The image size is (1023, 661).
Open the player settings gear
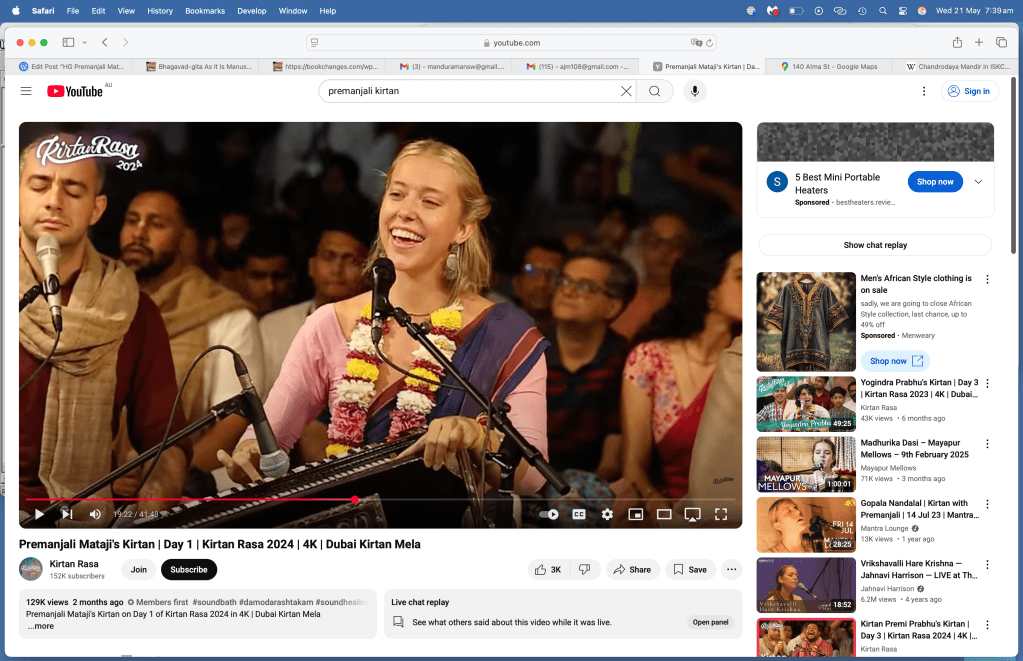pos(607,514)
